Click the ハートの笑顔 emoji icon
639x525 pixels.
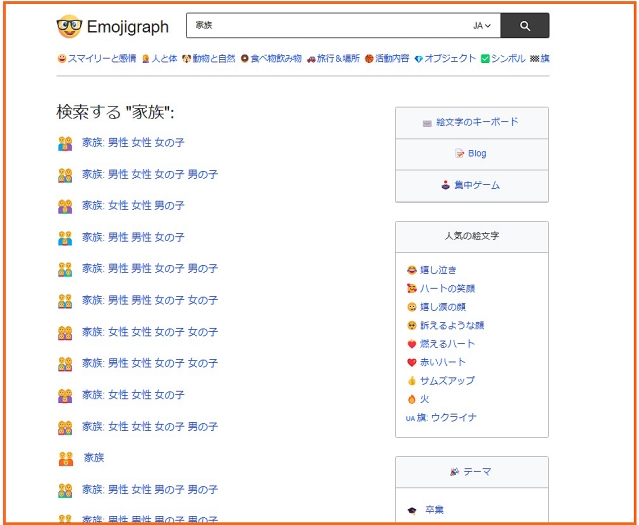click(411, 289)
